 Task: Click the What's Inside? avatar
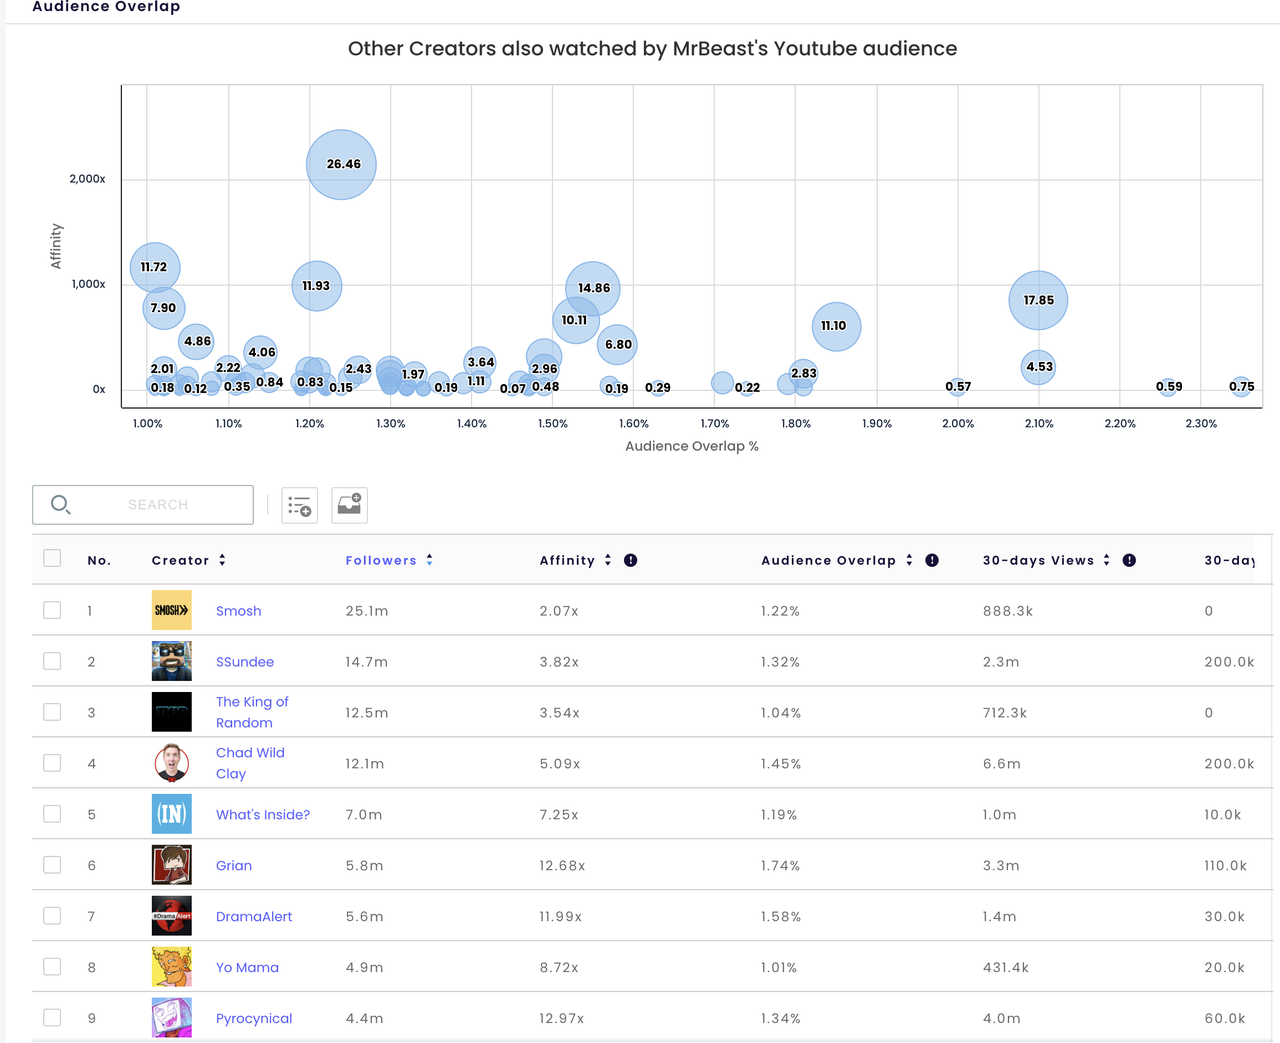172,814
